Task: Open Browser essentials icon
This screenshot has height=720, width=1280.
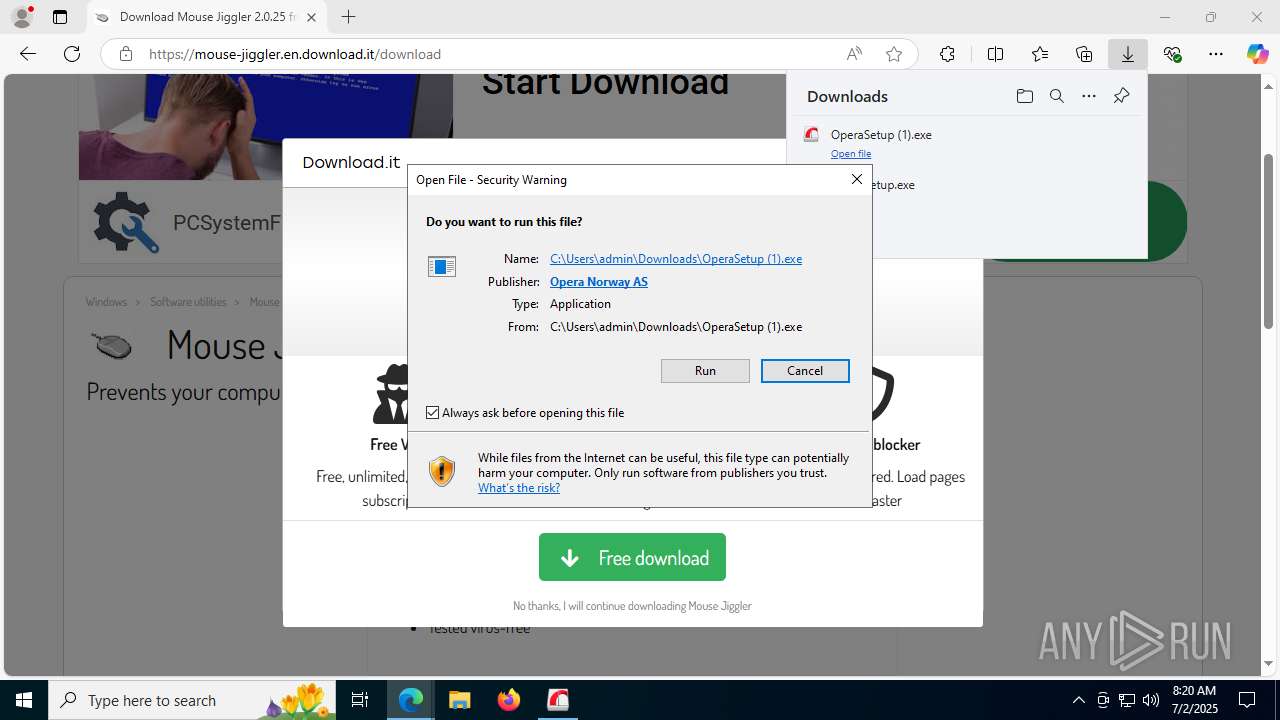Action: [1172, 54]
